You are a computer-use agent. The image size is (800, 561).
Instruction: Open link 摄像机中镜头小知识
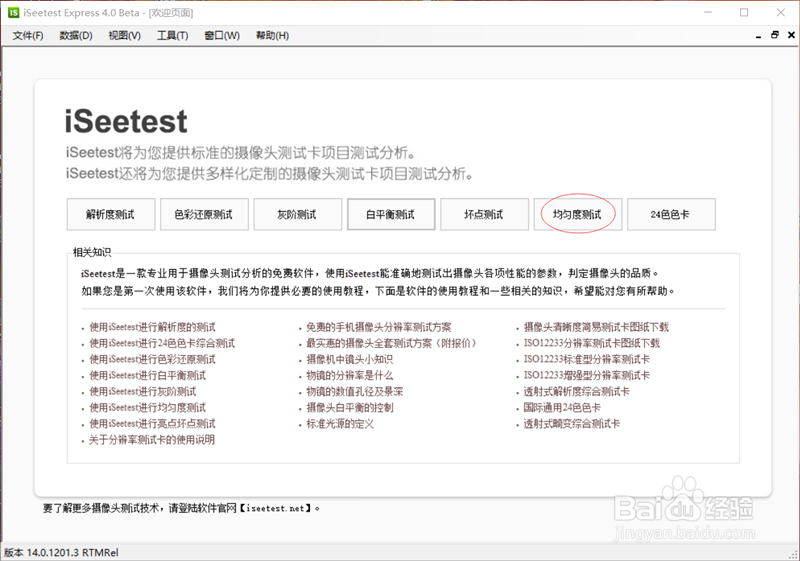coord(349,359)
